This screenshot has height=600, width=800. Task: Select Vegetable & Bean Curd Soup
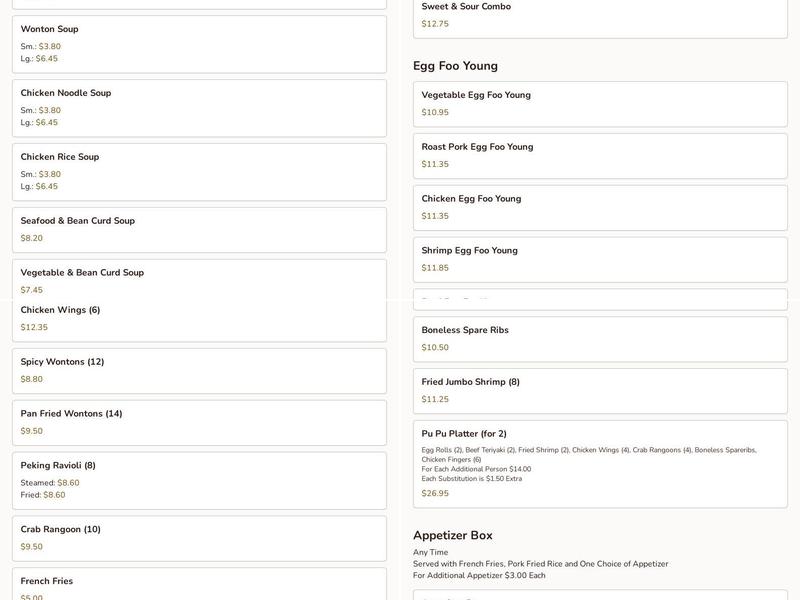pyautogui.click(x=199, y=280)
